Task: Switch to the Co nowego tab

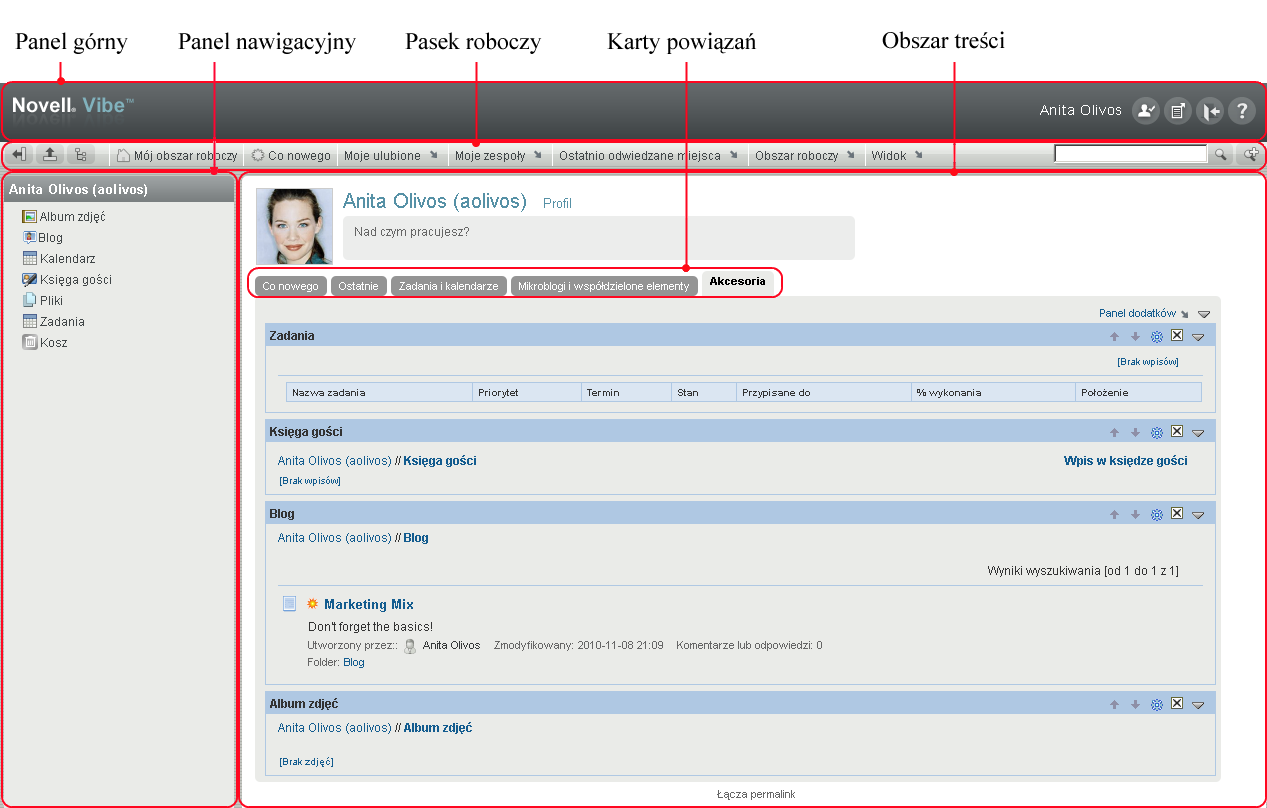Action: (290, 286)
